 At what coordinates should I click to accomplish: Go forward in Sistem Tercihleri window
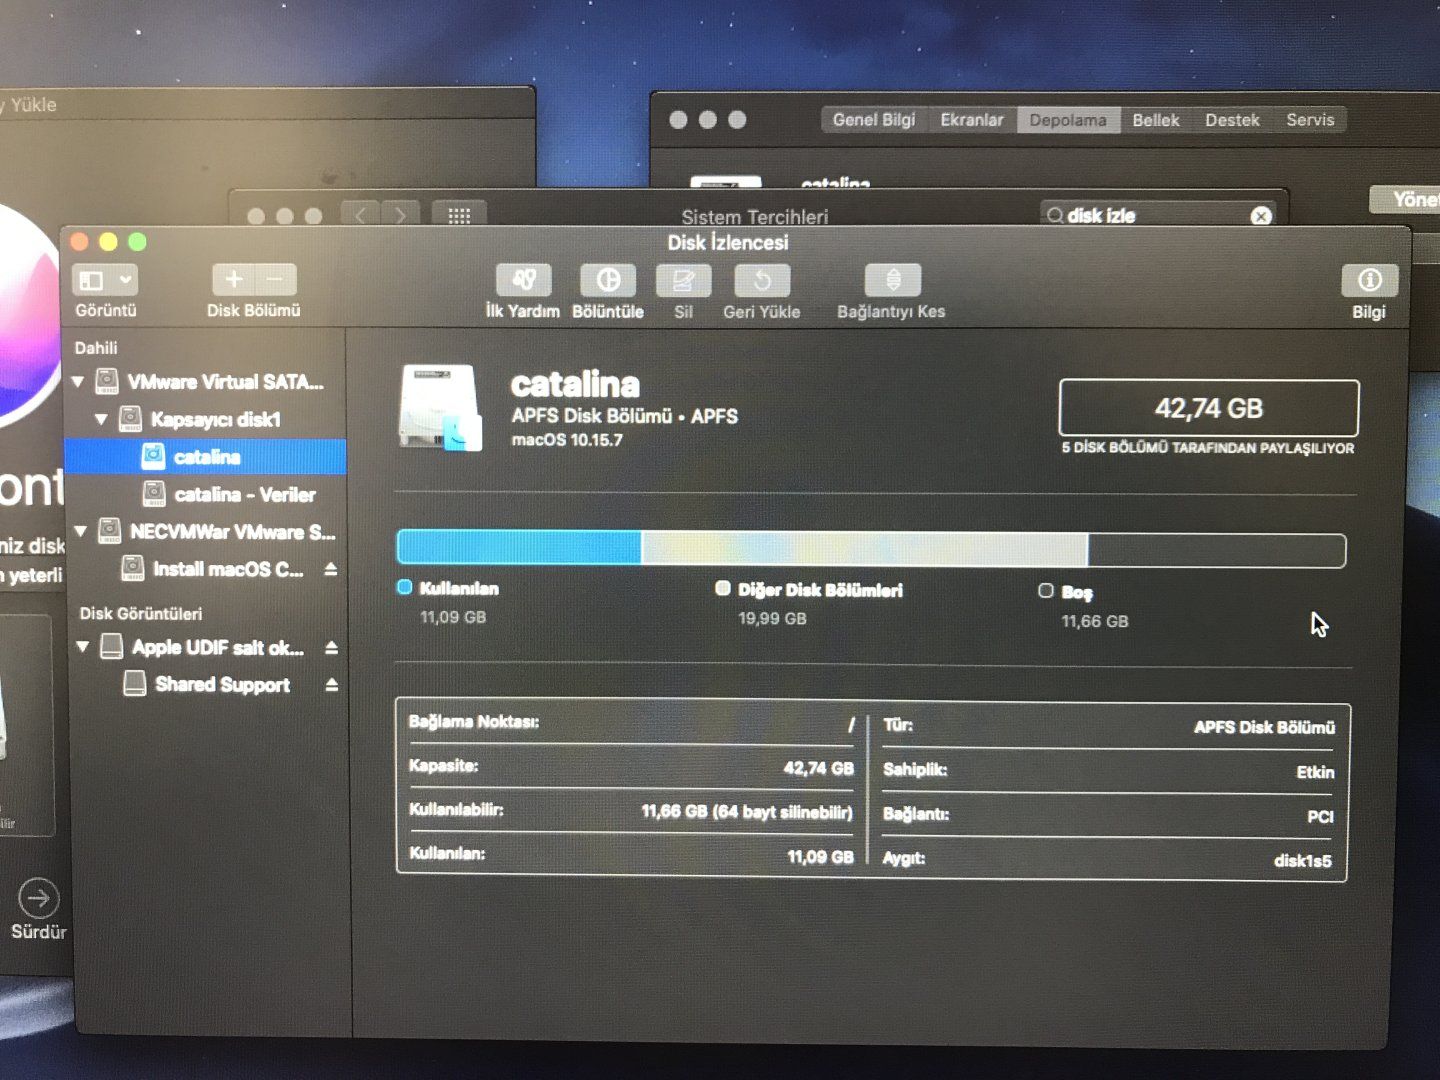pos(401,216)
